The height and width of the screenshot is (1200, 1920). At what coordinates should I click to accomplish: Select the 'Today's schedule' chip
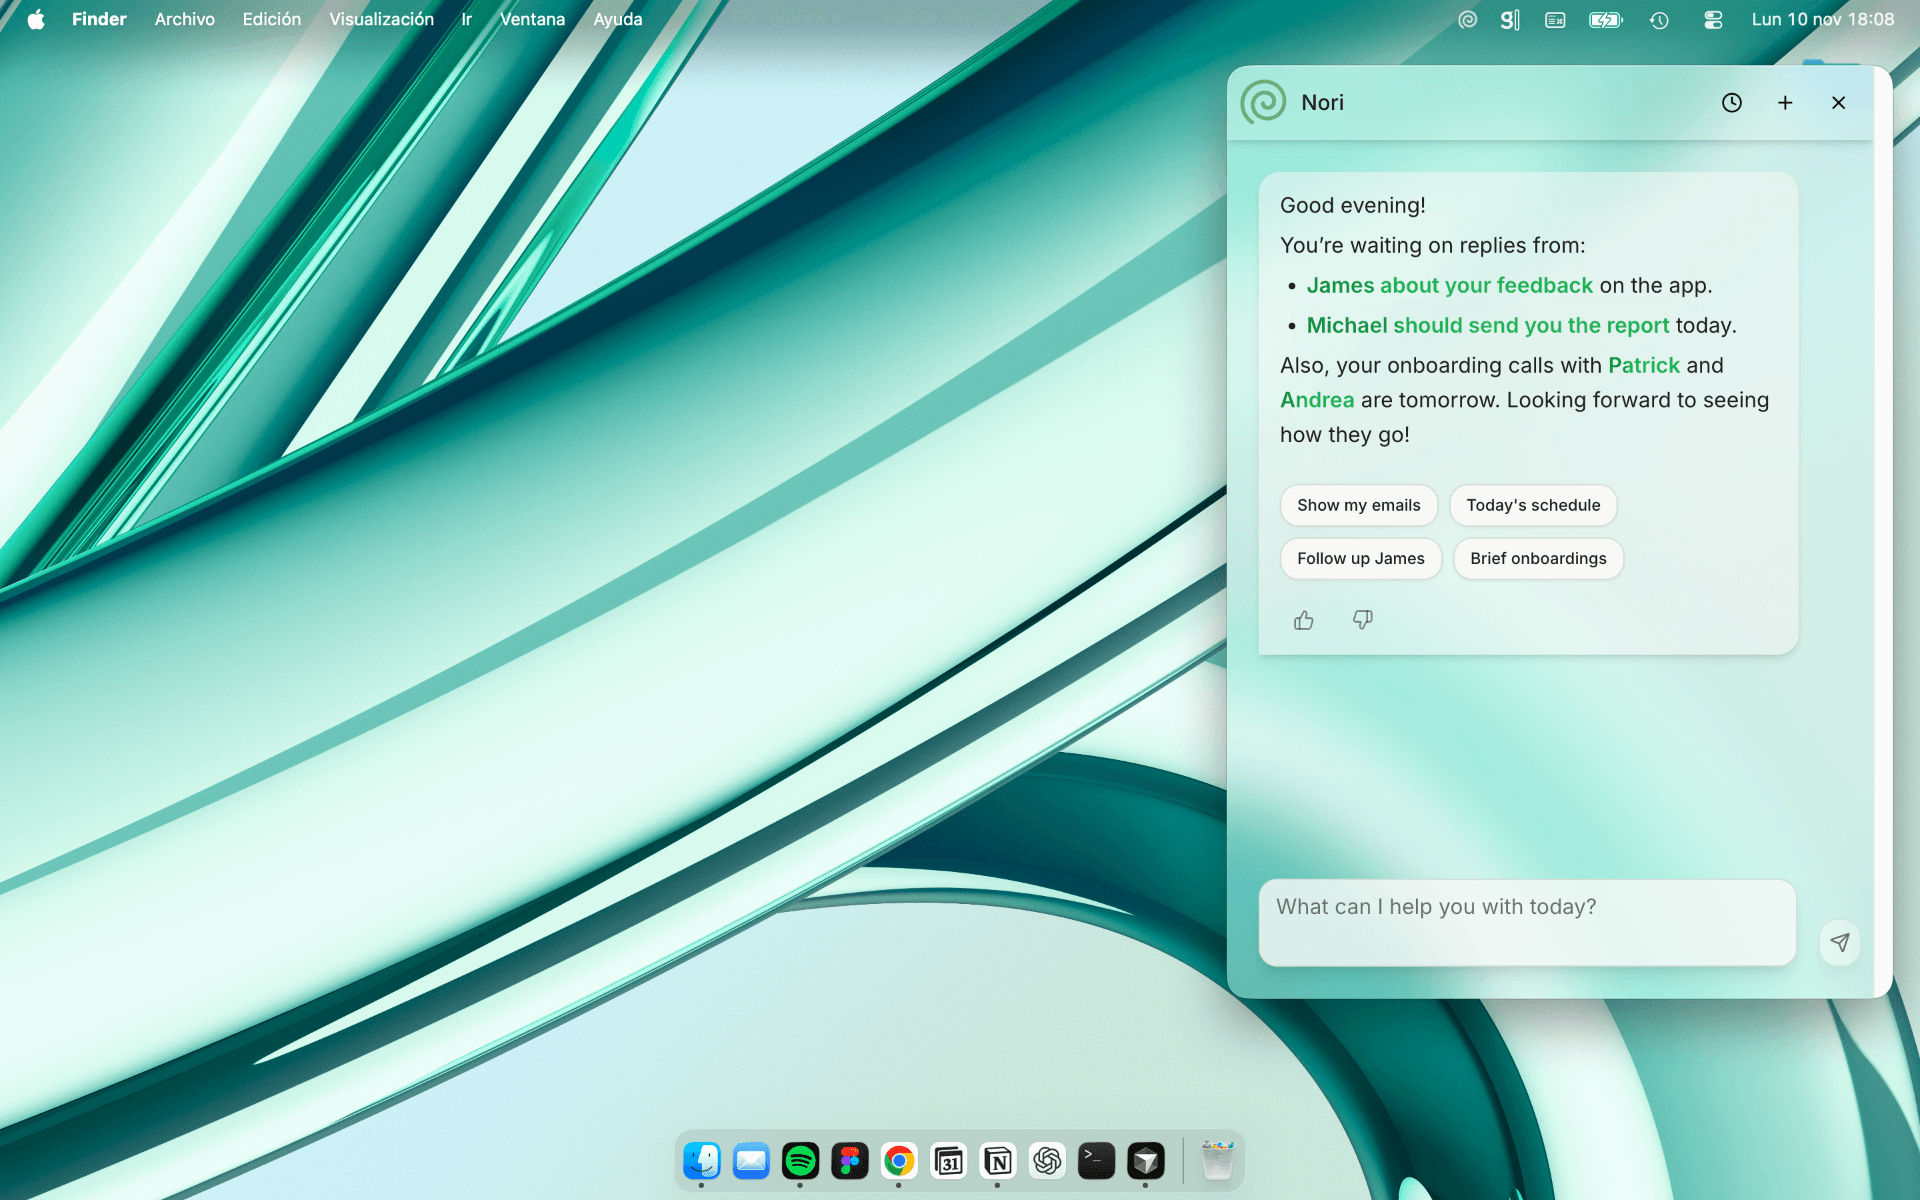tap(1533, 505)
